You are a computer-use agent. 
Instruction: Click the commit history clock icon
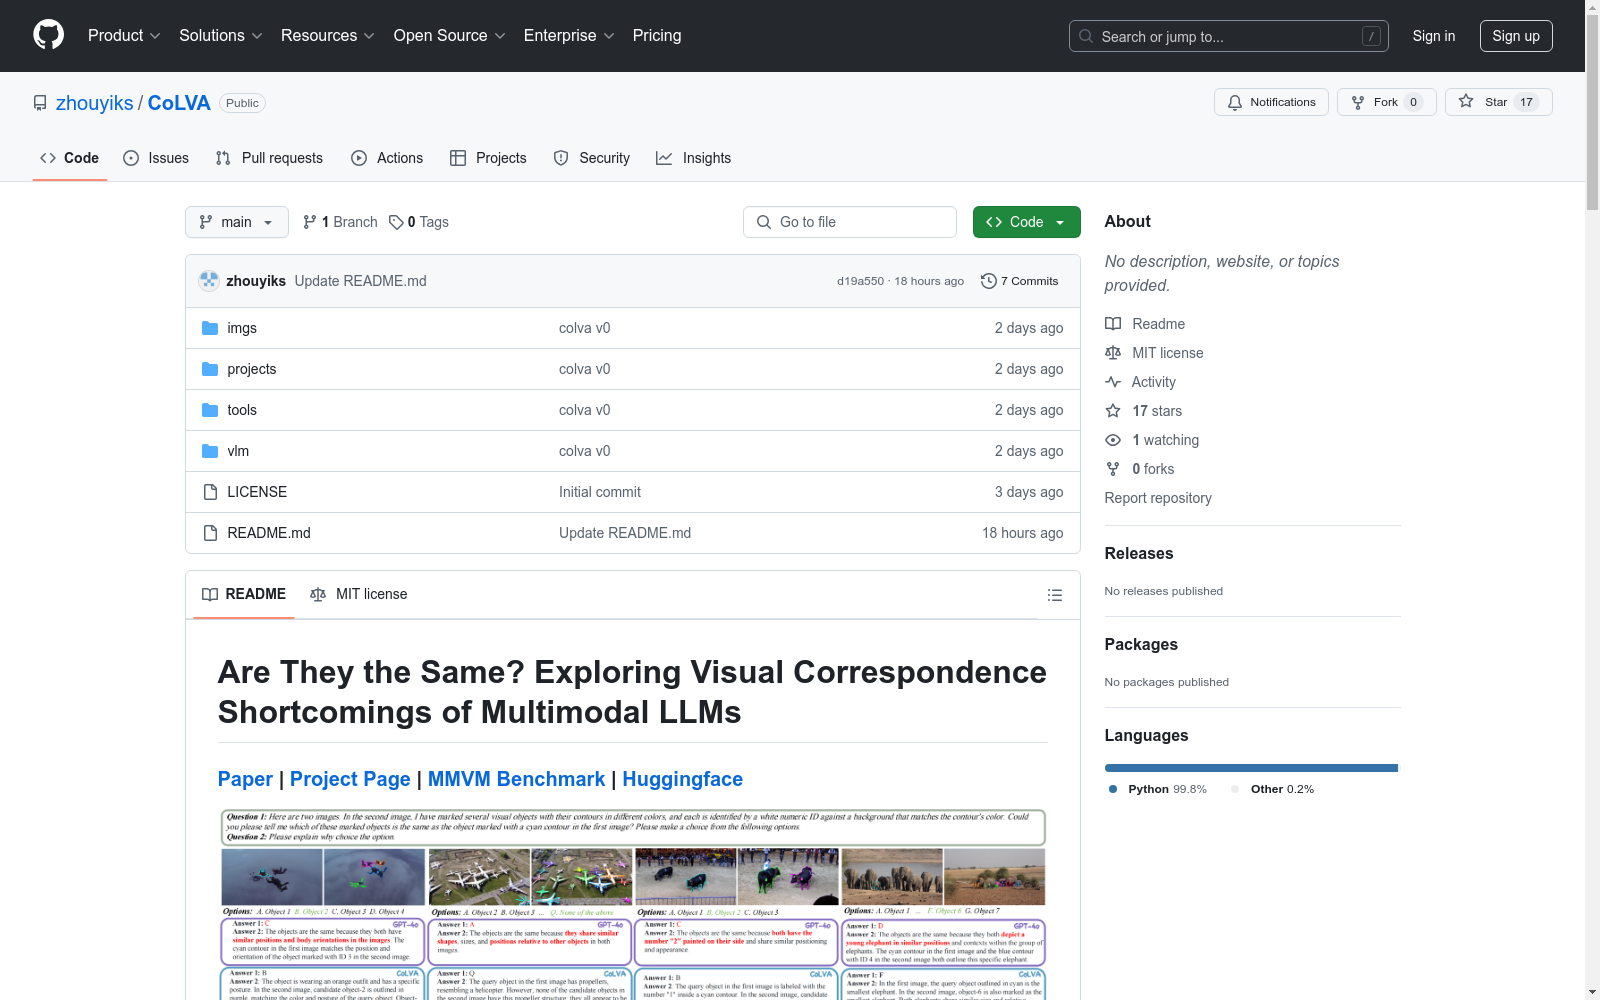click(x=988, y=281)
